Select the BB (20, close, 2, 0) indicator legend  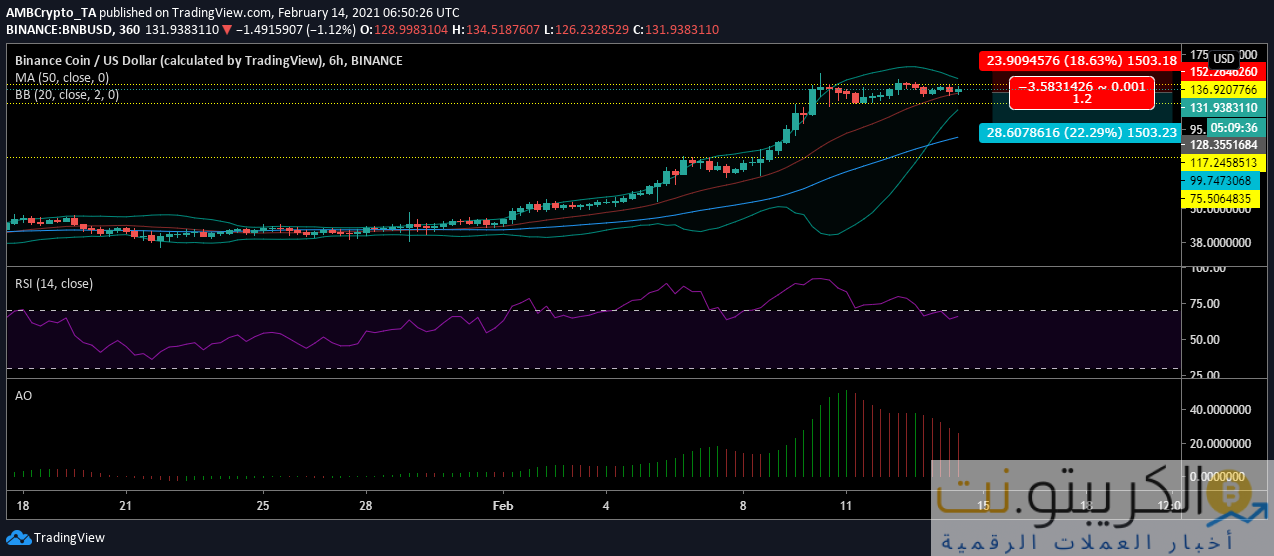(67, 94)
